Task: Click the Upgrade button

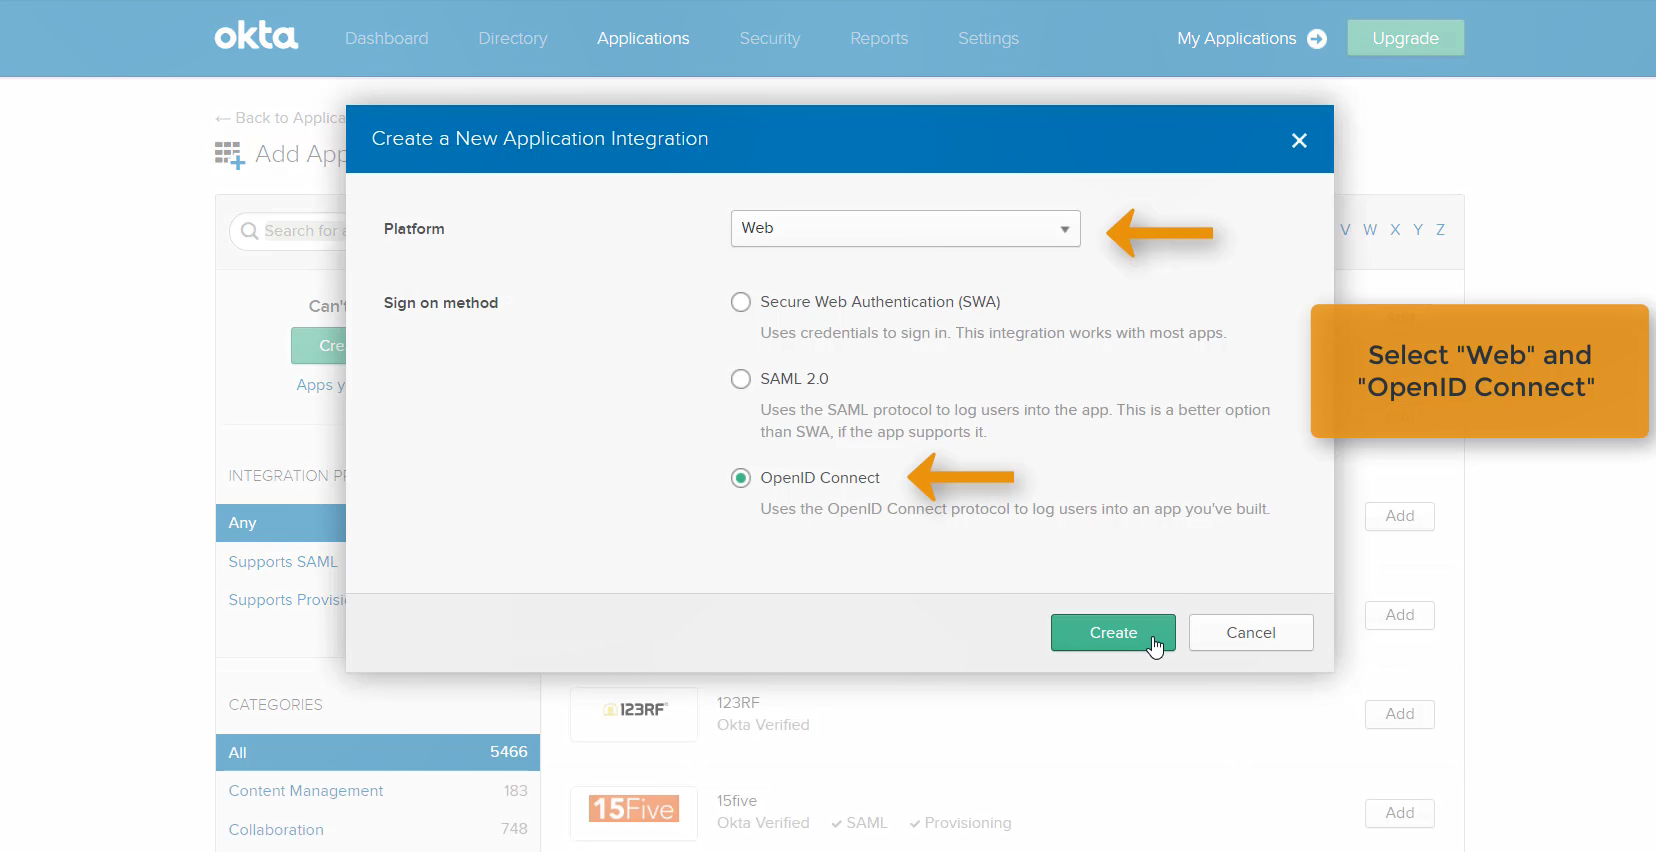Action: pos(1405,38)
